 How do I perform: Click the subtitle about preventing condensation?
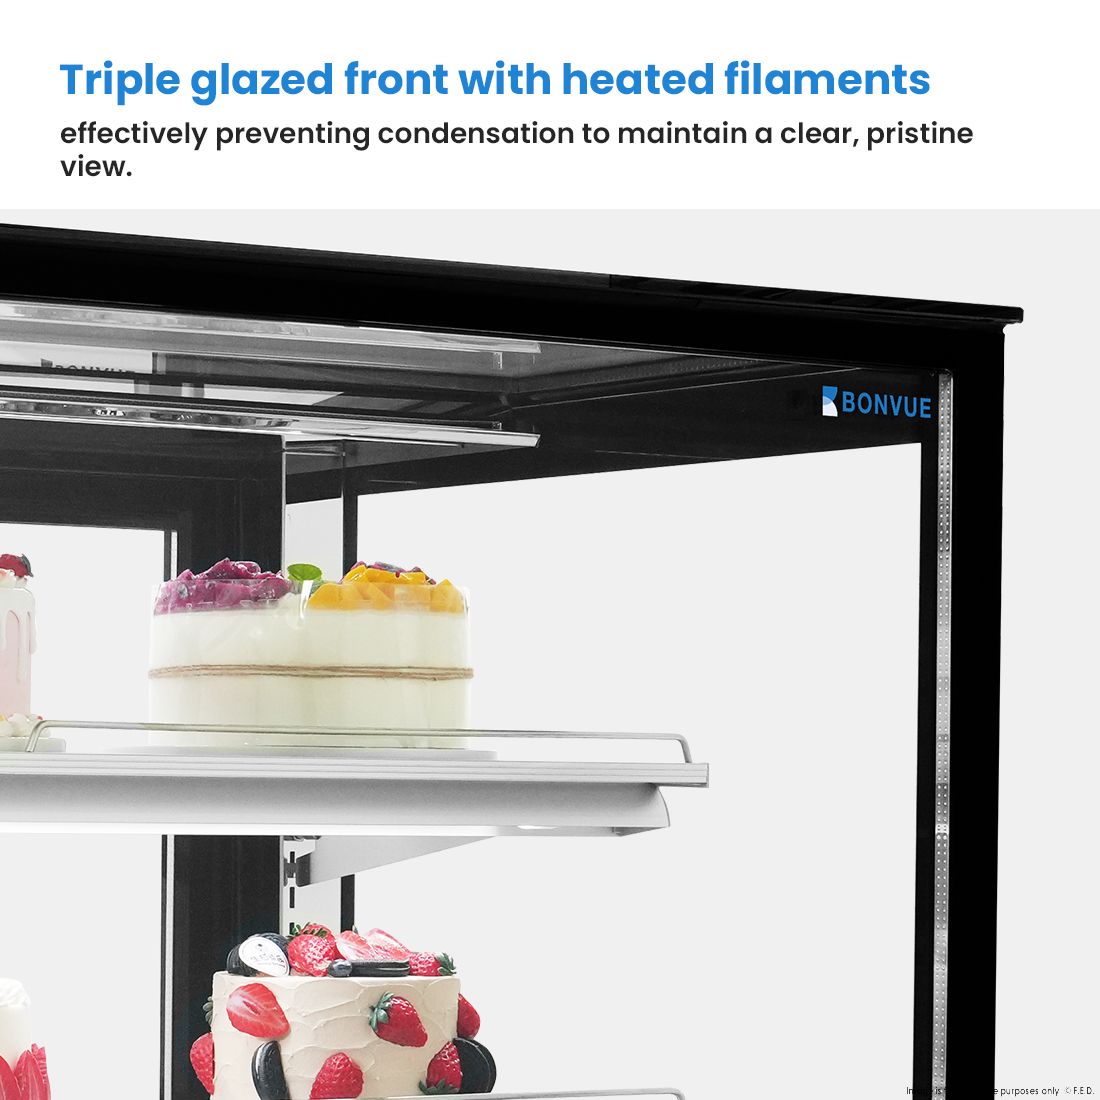point(516,149)
